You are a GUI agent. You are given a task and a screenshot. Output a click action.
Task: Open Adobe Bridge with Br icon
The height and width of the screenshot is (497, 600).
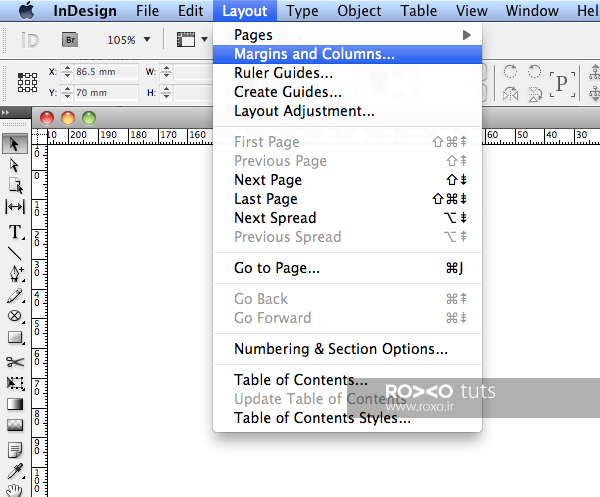70,39
